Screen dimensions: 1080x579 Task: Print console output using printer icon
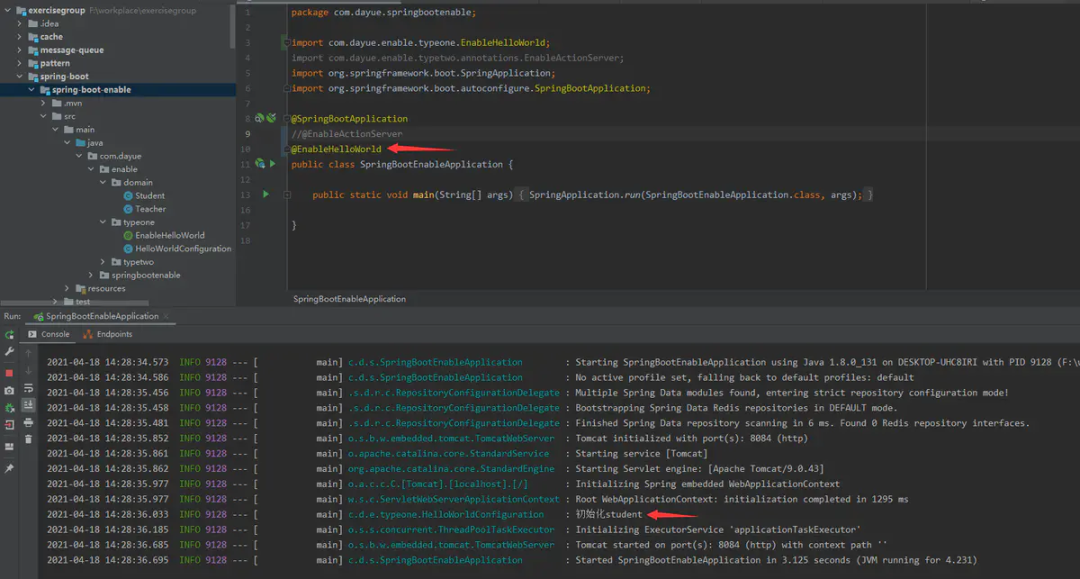(x=28, y=422)
